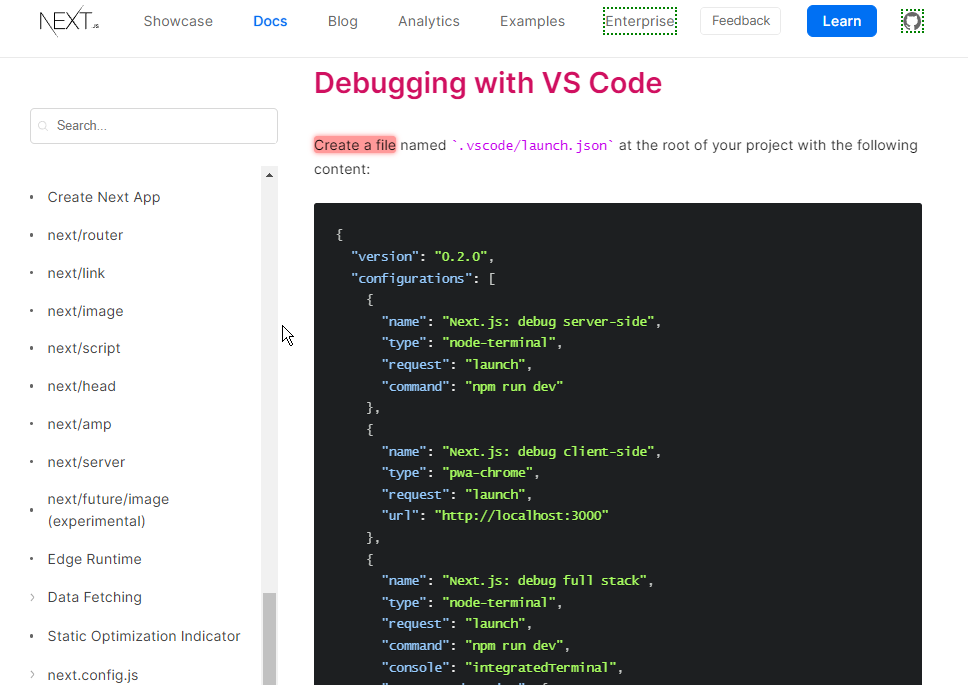Screen dimensions: 968x685
Task: Open the Showcase menu item
Action: coord(178,21)
